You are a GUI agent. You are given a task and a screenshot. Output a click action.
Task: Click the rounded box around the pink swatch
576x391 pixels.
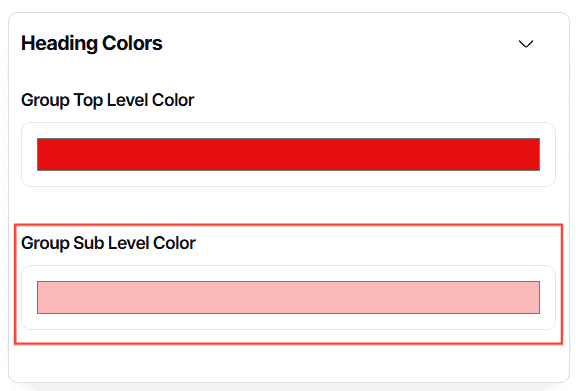coord(288,297)
